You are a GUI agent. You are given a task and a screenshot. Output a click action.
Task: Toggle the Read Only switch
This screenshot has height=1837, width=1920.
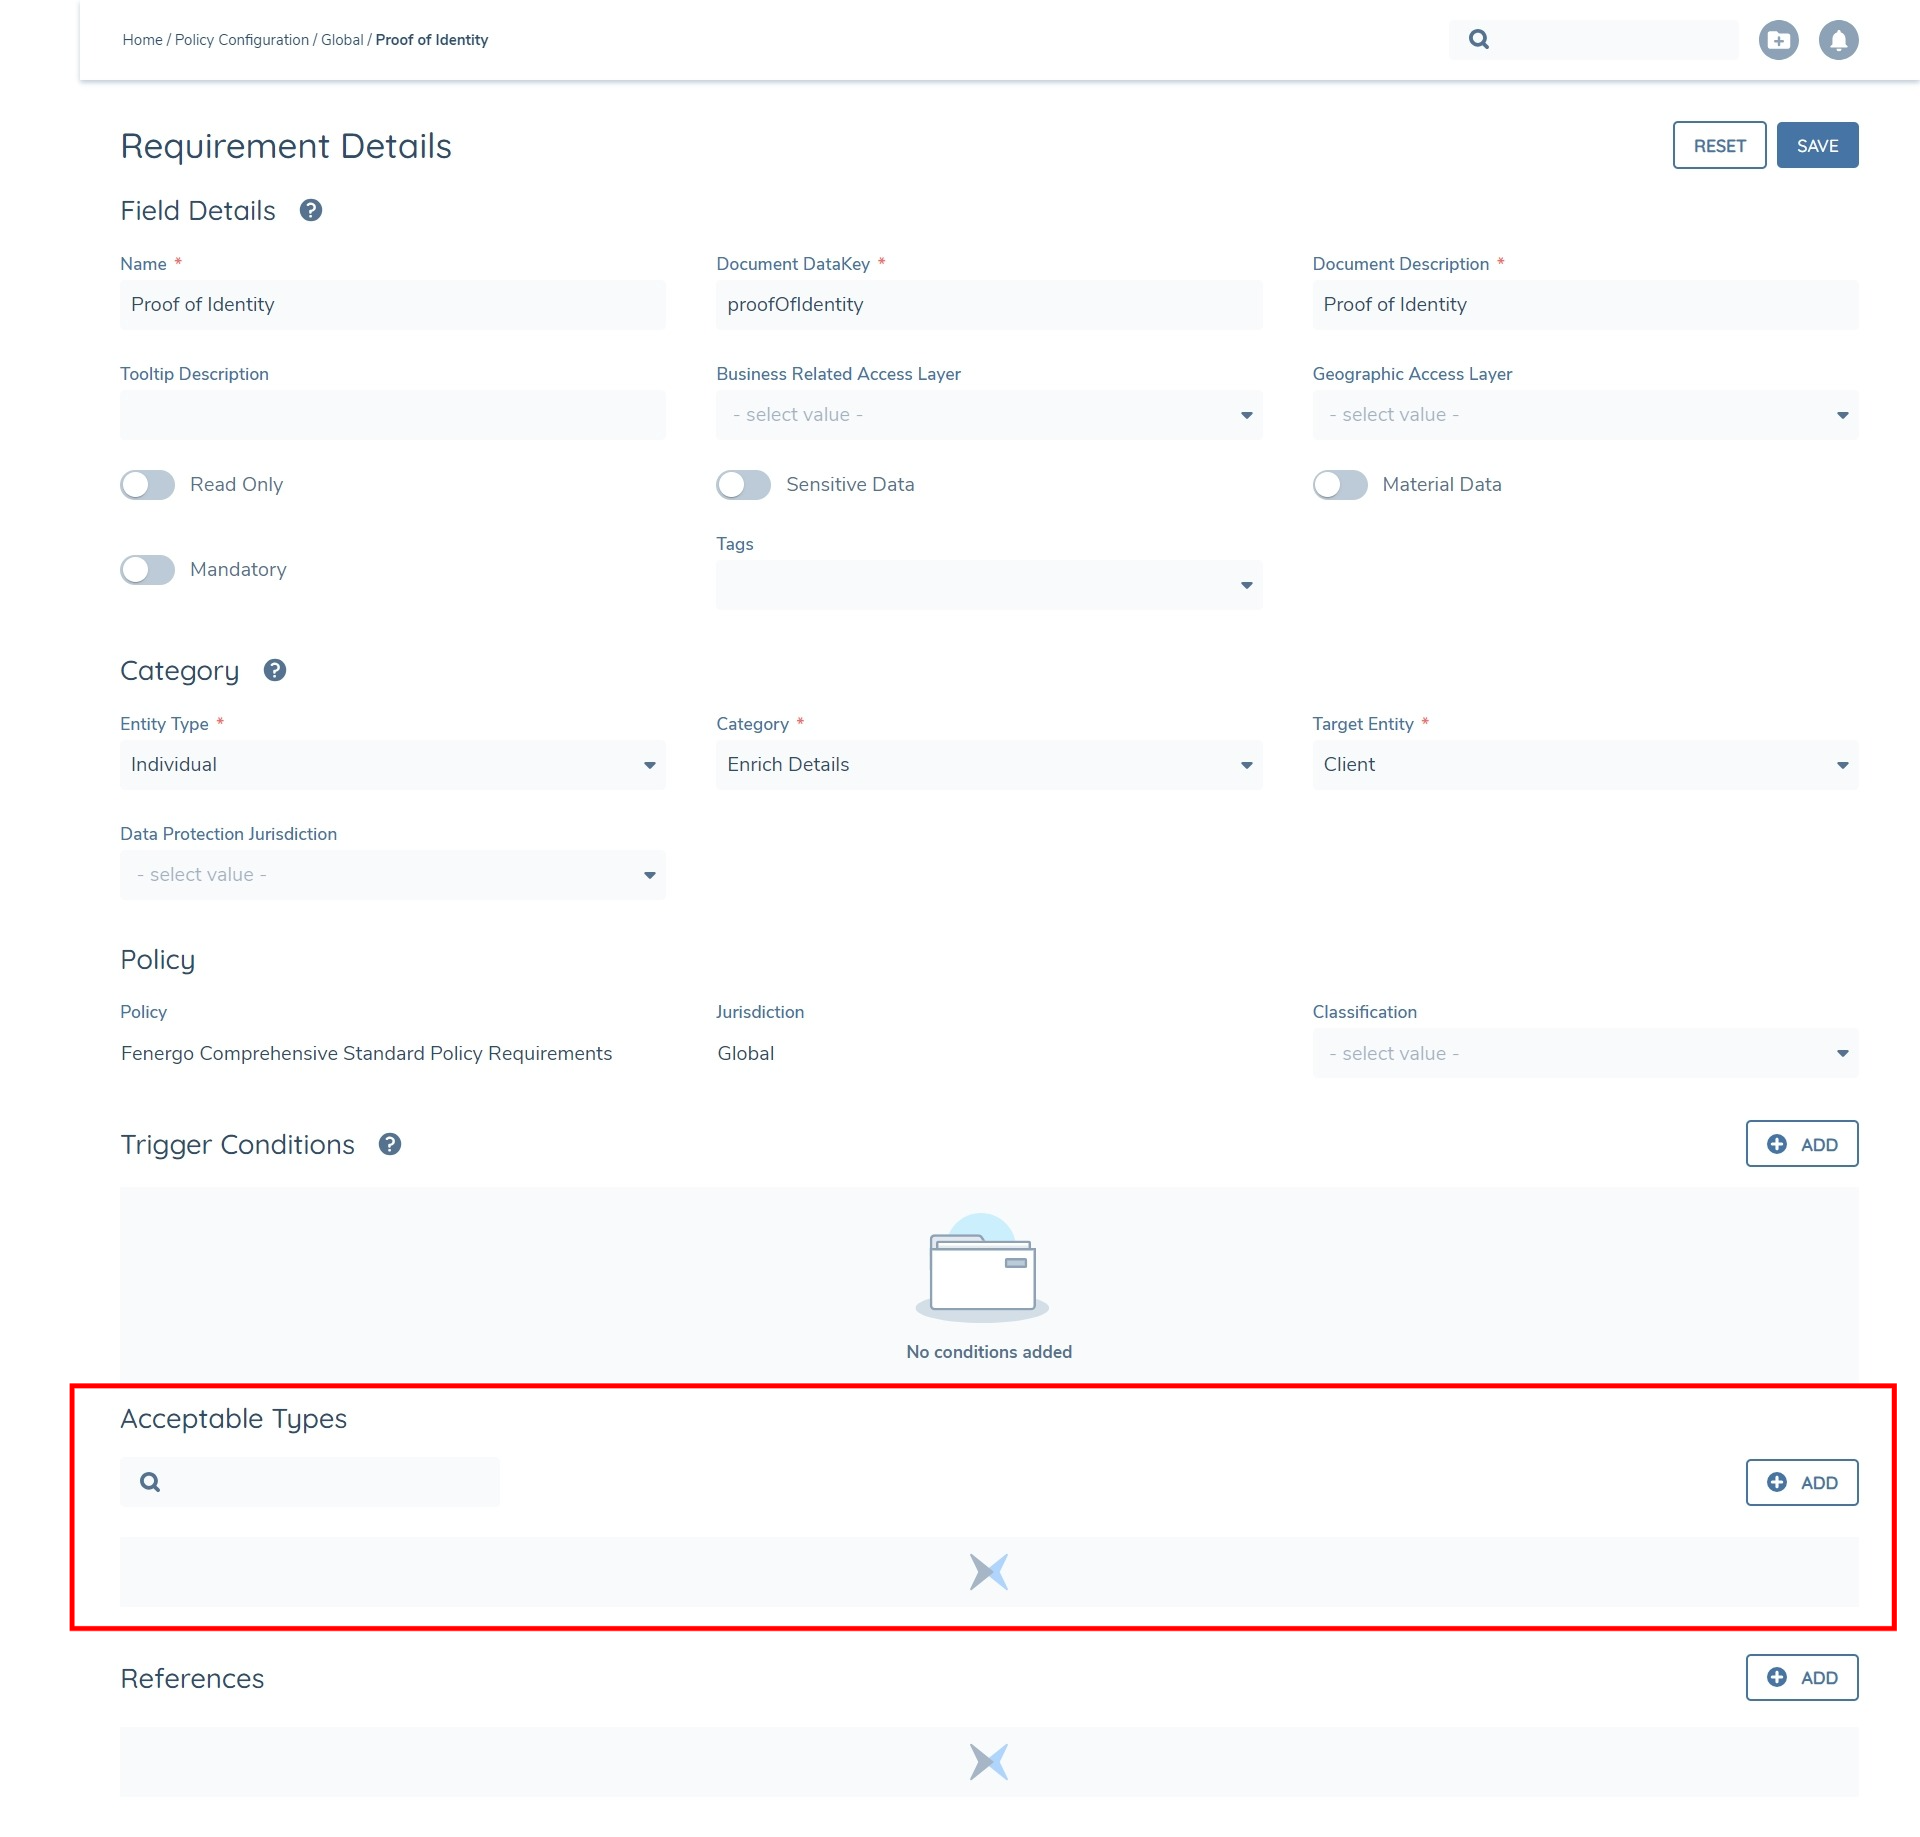pos(148,485)
